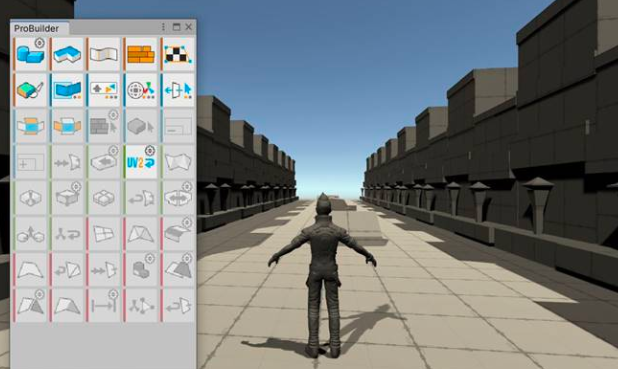
Task: Open options gear on Extrude Faces icon
Action: point(187,222)
